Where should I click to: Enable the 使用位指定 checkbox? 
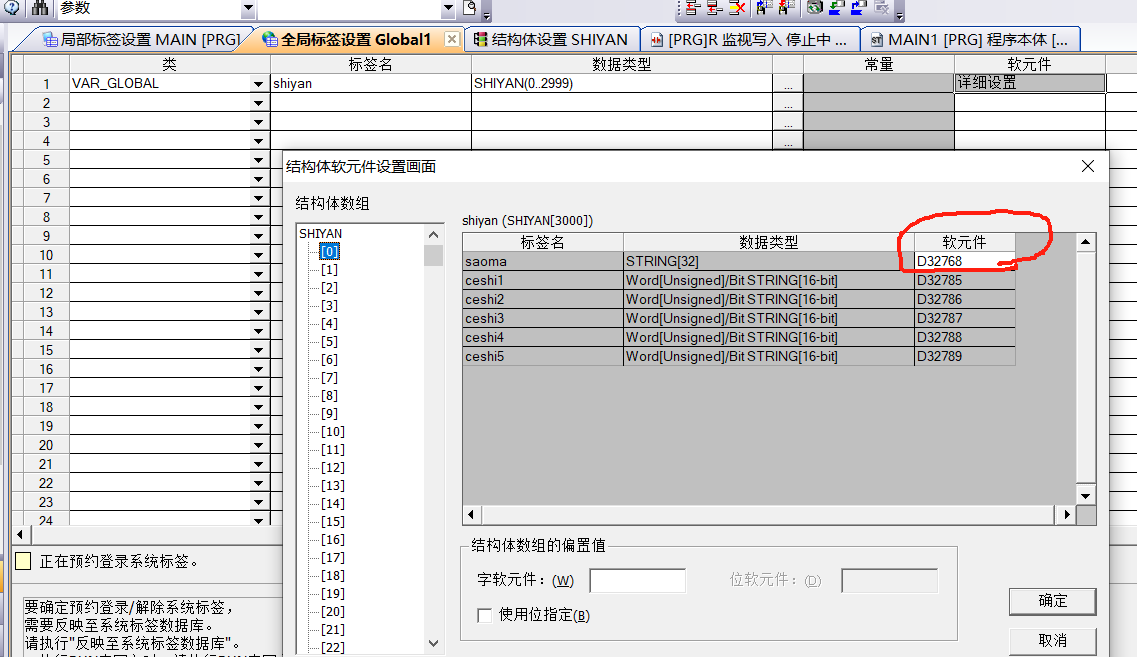point(485,615)
